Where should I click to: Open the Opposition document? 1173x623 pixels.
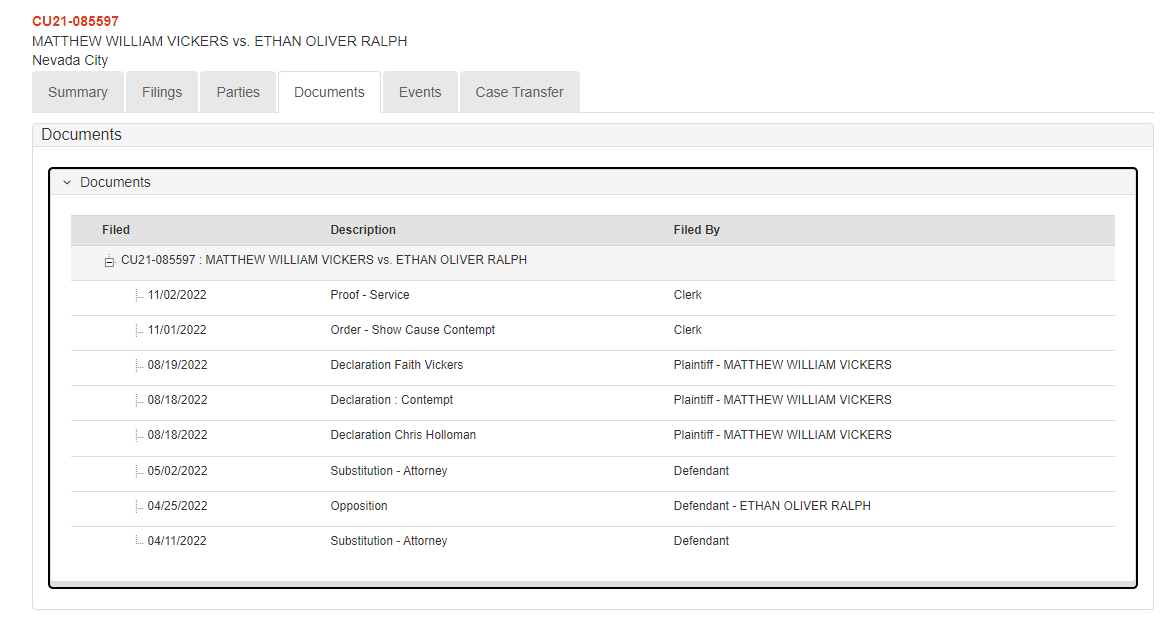pyautogui.click(x=359, y=506)
